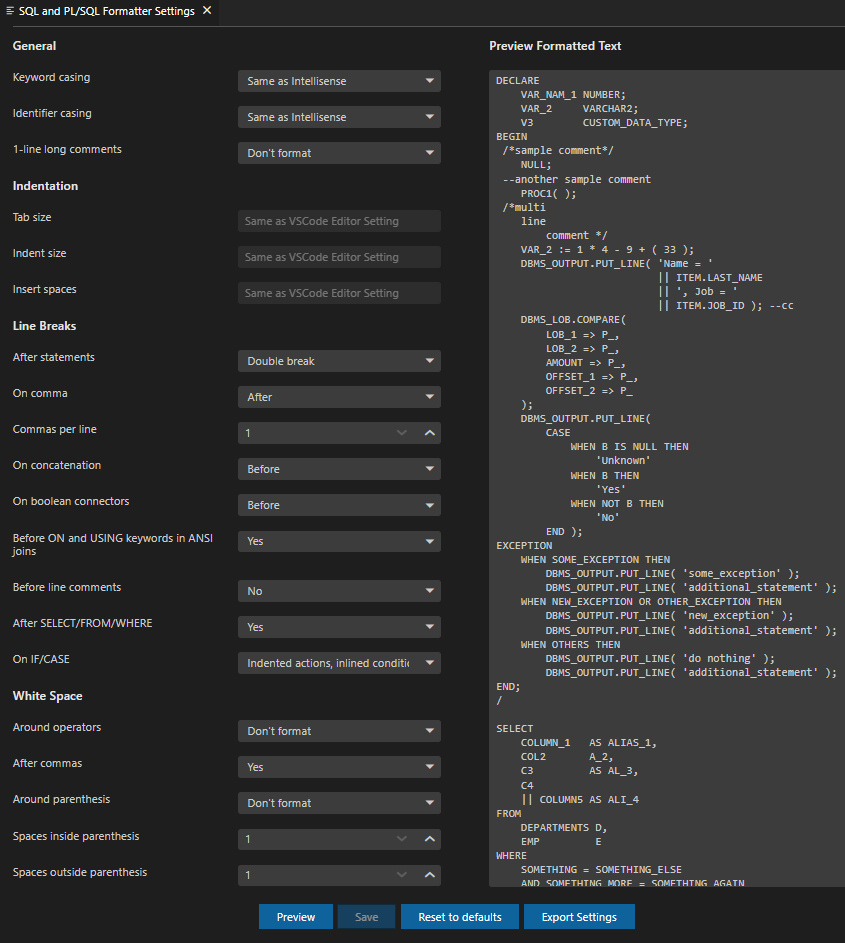Image resolution: width=845 pixels, height=943 pixels.
Task: Increase the Spaces outside parenthesis value
Action: 429,875
